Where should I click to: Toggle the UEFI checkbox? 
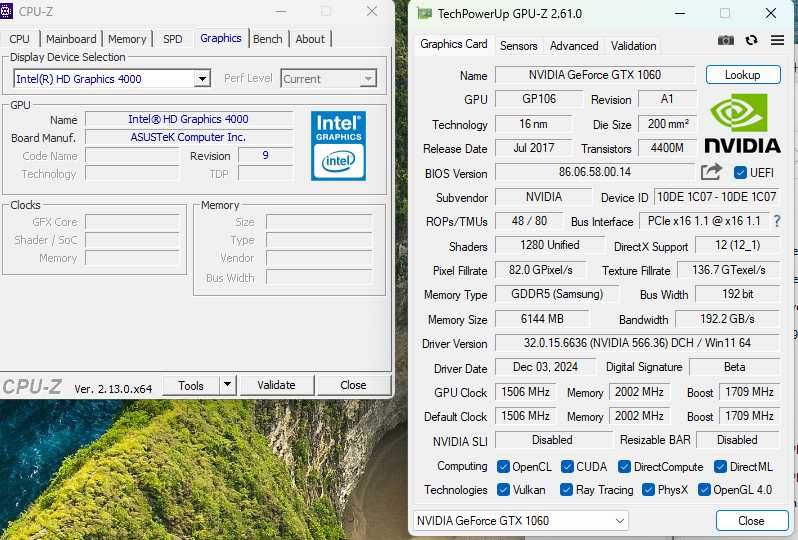(740, 173)
